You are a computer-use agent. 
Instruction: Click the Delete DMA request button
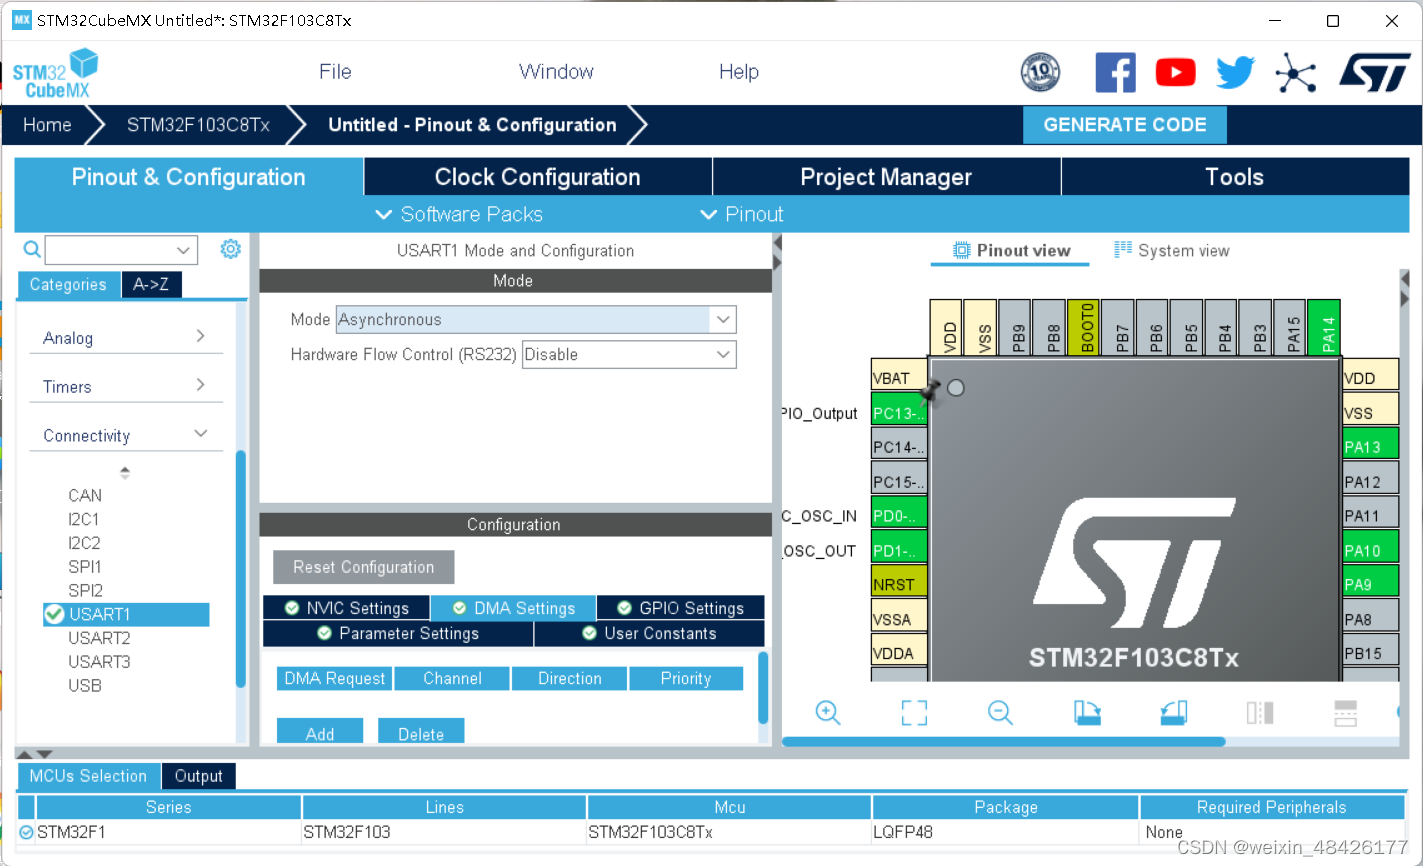(x=421, y=733)
